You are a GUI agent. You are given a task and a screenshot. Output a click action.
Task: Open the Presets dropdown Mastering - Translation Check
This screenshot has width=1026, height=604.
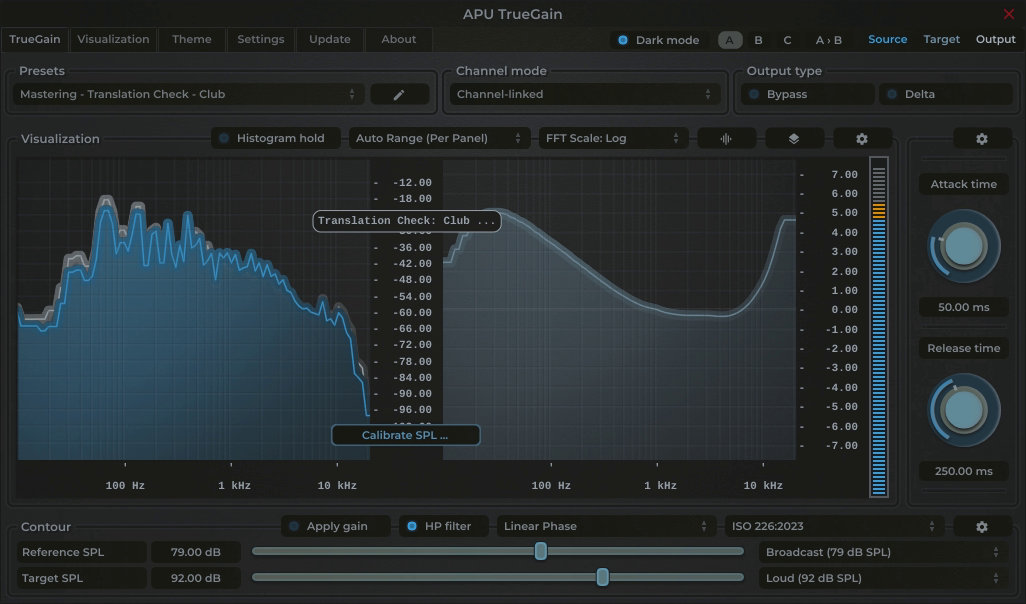coord(188,94)
